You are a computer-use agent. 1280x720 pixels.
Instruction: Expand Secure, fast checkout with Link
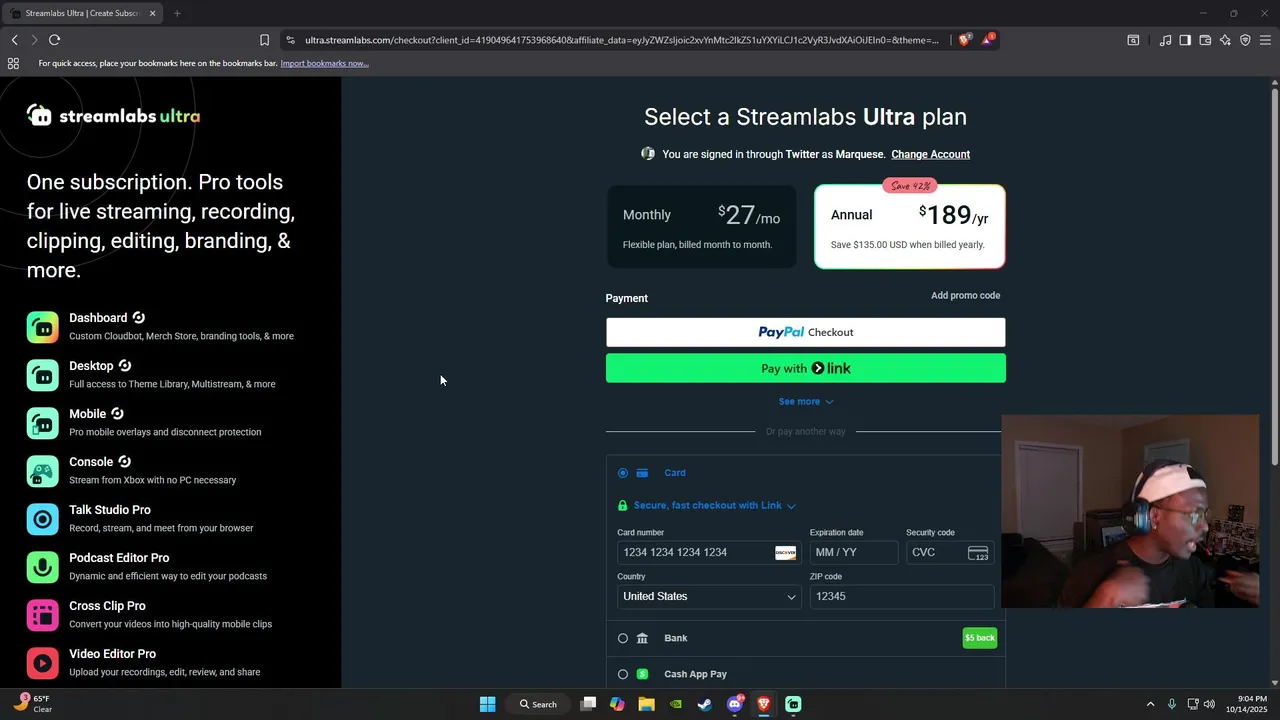[714, 505]
